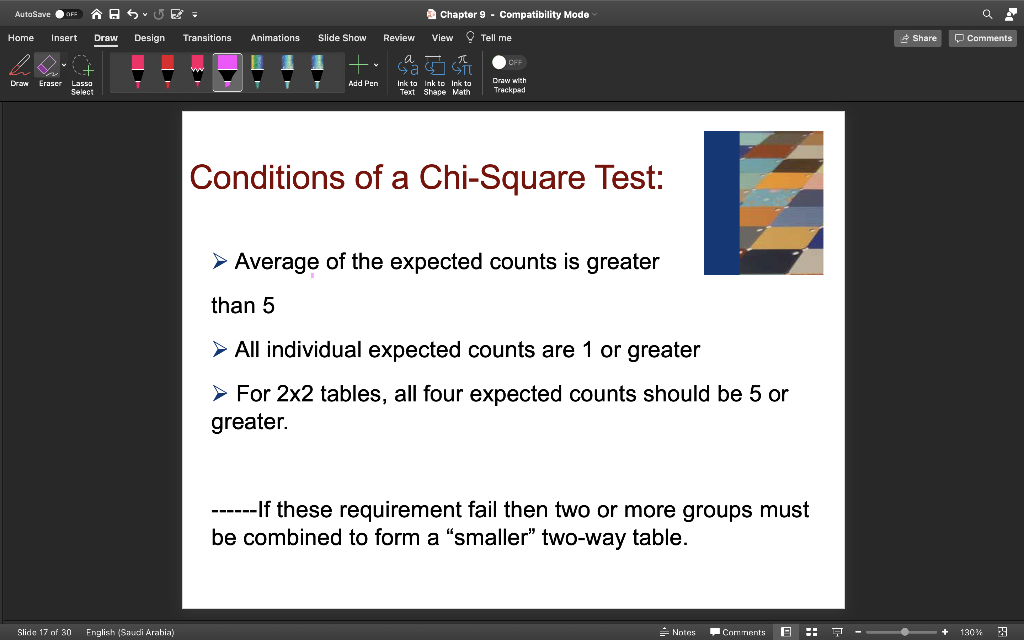The width and height of the screenshot is (1024, 640).
Task: Click the 'All individual expected counts' bullet
Action: coord(456,350)
